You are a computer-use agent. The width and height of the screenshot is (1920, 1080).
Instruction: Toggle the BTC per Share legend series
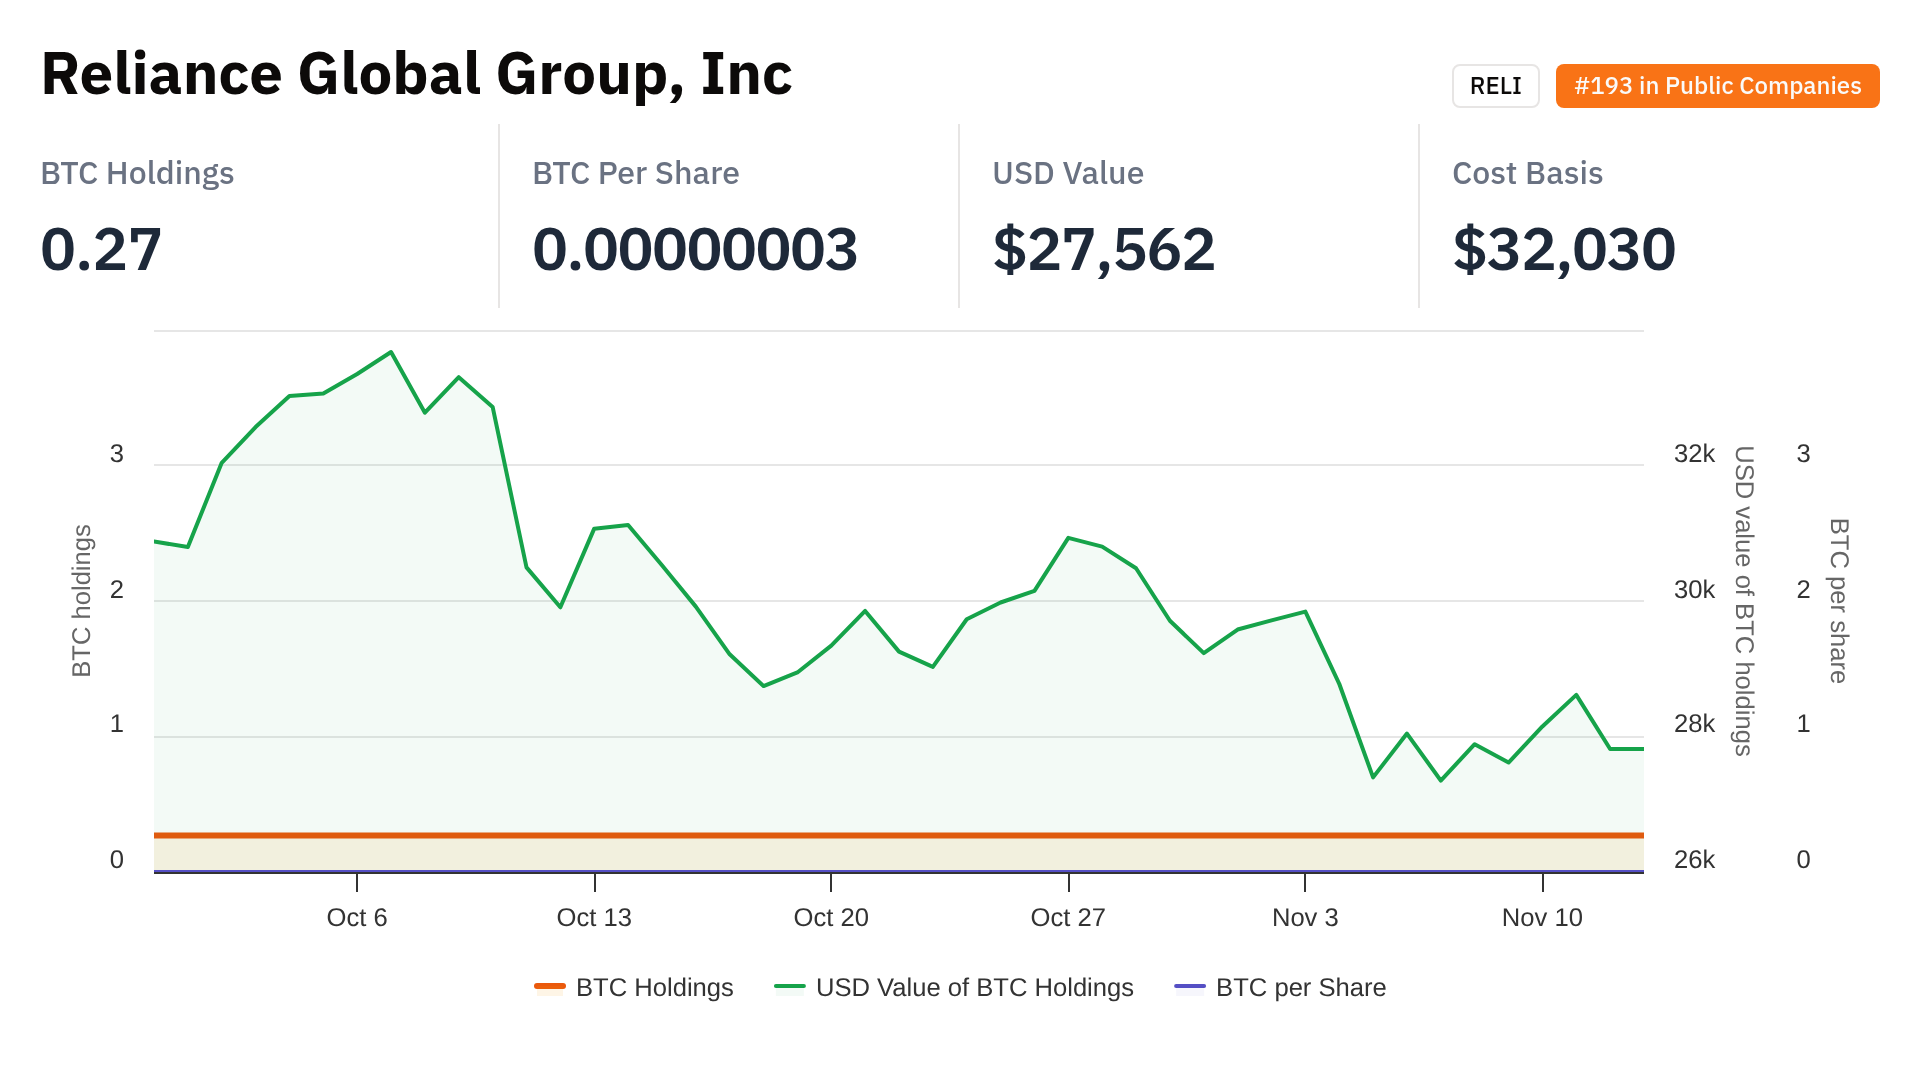tap(1300, 987)
